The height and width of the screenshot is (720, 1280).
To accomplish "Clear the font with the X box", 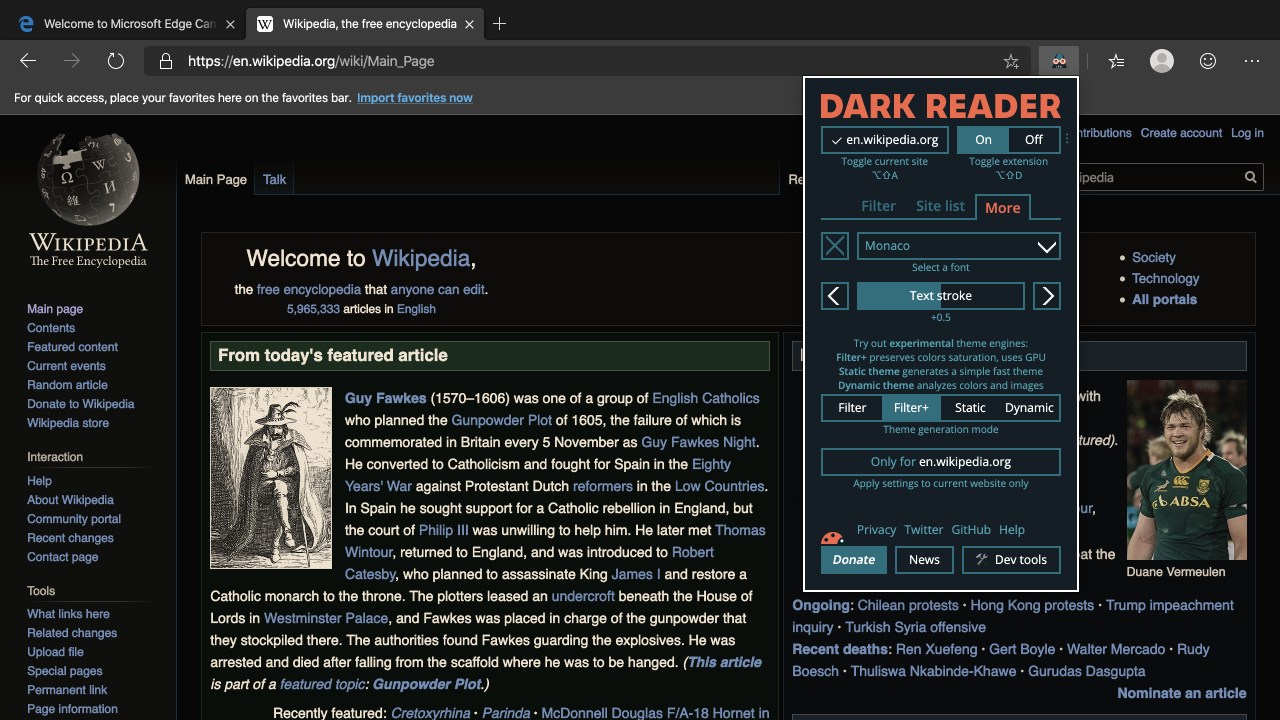I will 835,246.
